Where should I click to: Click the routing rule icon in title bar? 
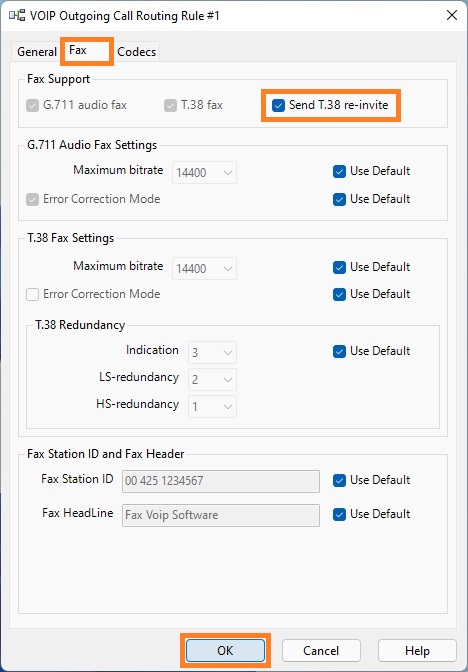pyautogui.click(x=17, y=16)
